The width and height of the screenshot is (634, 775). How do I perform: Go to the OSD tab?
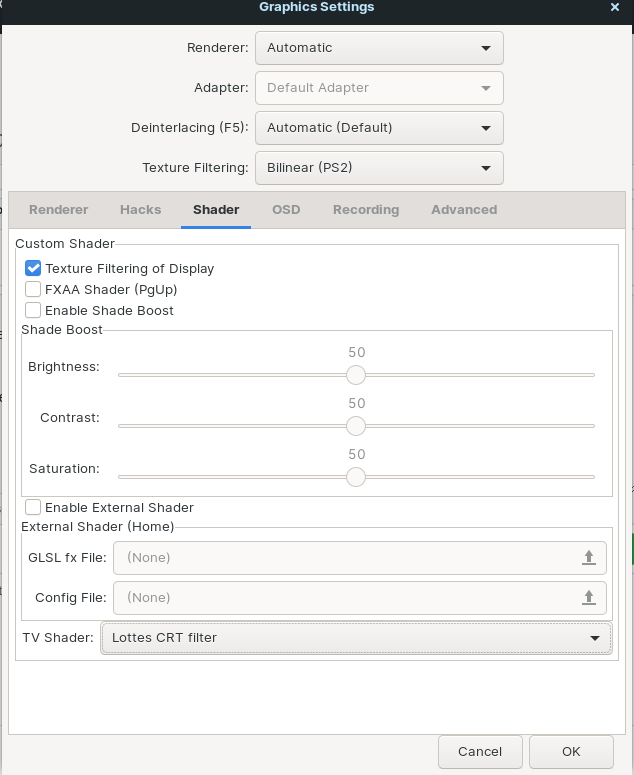(286, 210)
